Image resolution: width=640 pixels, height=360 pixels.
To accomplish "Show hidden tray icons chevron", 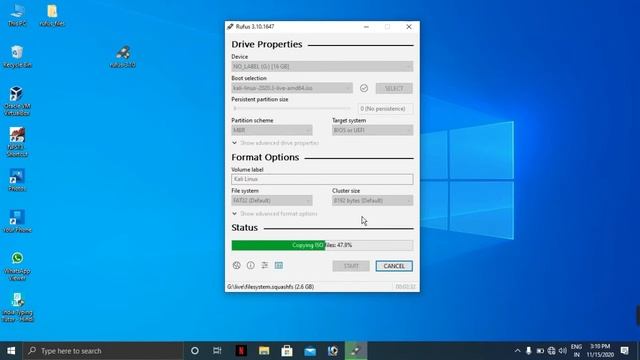I will click(517, 351).
